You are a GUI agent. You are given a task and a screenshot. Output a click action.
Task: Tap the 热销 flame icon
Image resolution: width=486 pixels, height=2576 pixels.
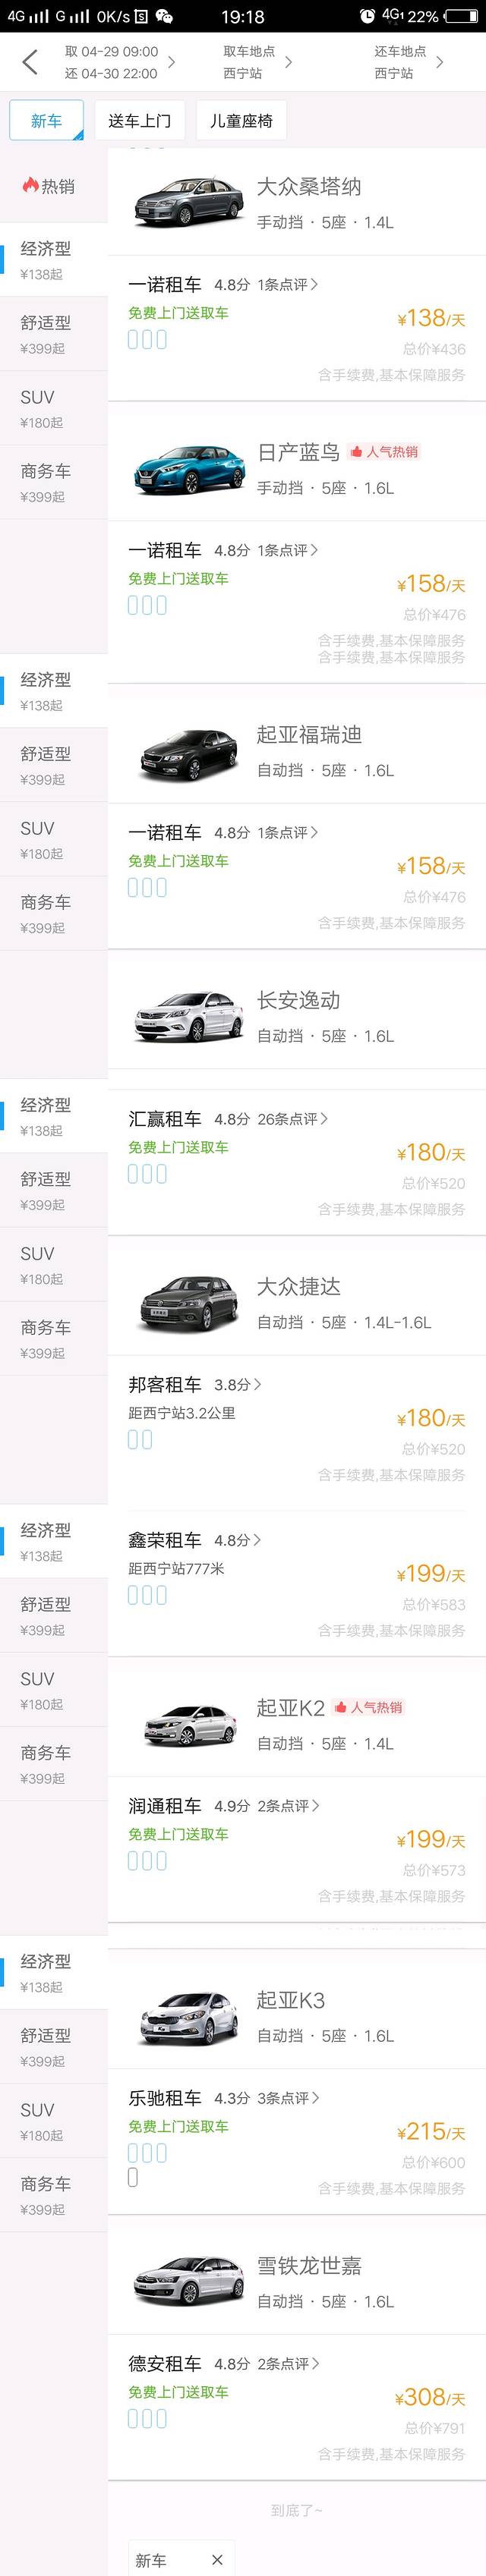31,186
